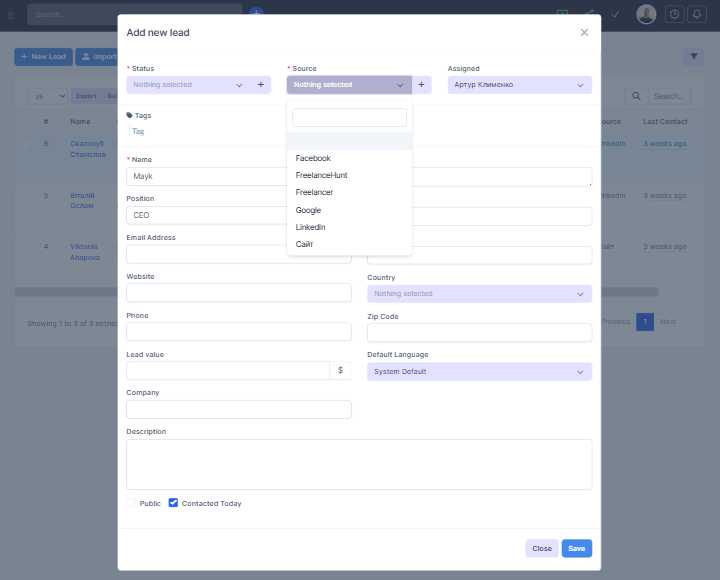720x580 pixels.
Task: Click the dollar sign beside Lead value
Action: (340, 370)
